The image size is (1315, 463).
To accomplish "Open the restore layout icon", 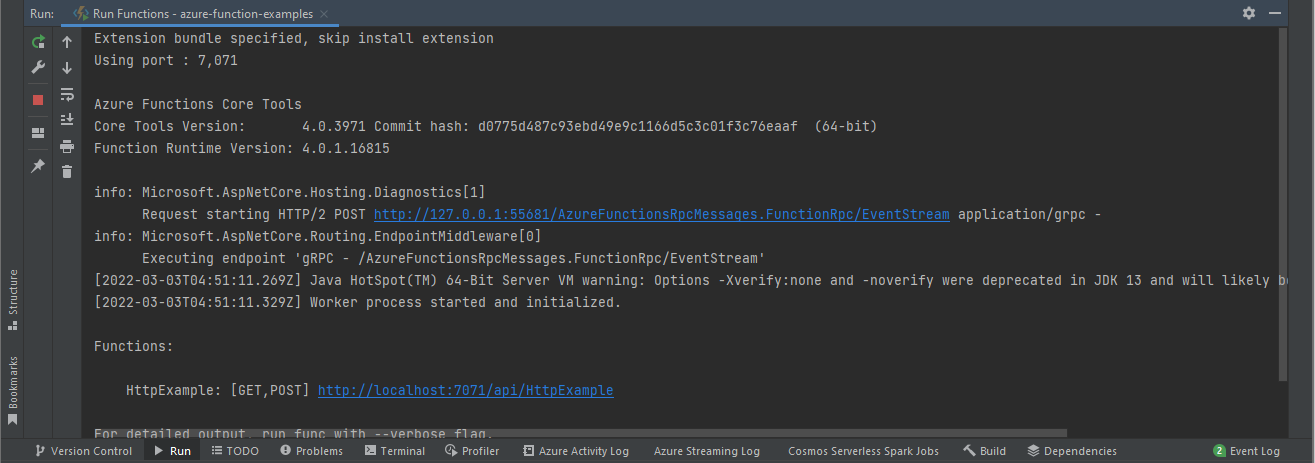I will 38,132.
